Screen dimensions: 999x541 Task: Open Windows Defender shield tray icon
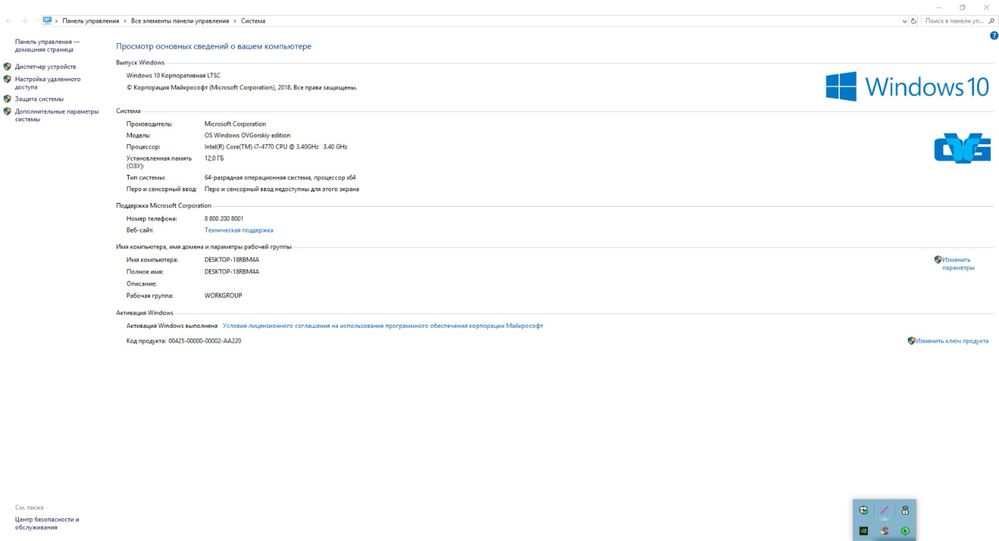coord(863,510)
